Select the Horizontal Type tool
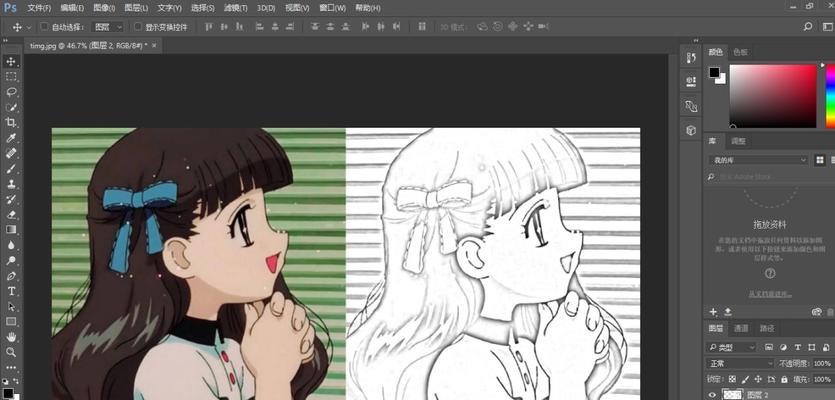Image resolution: width=835 pixels, height=400 pixels. 11,291
